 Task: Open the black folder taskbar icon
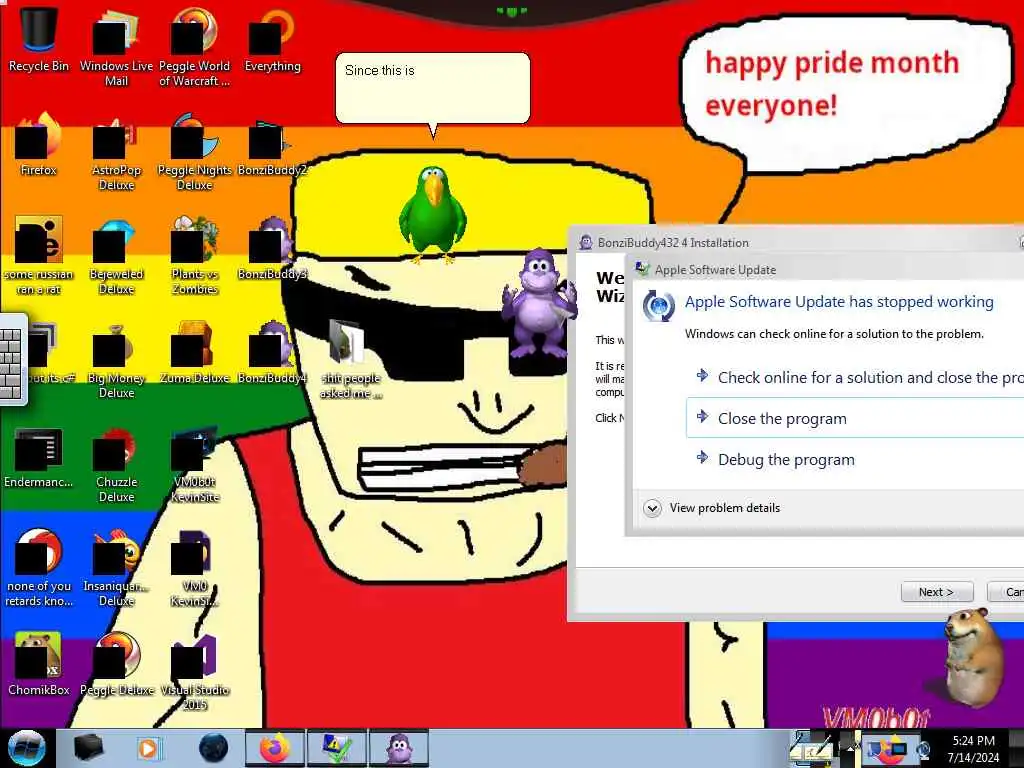(88, 748)
